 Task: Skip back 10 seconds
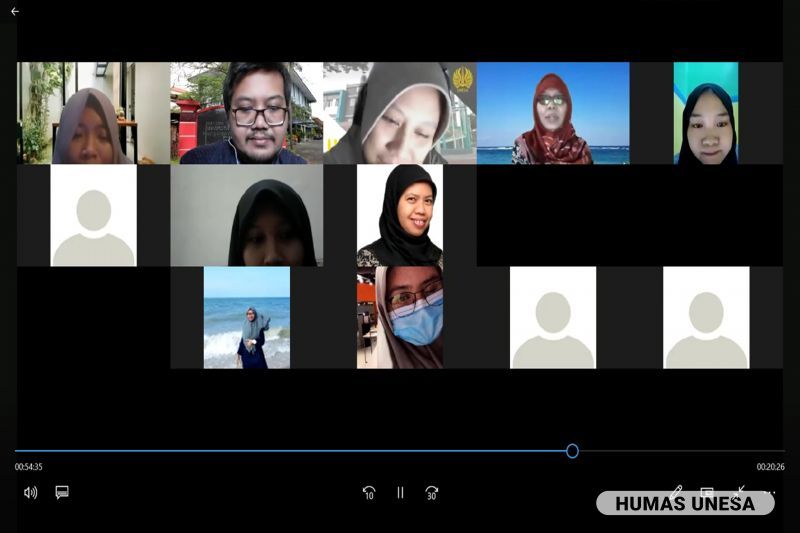click(369, 493)
